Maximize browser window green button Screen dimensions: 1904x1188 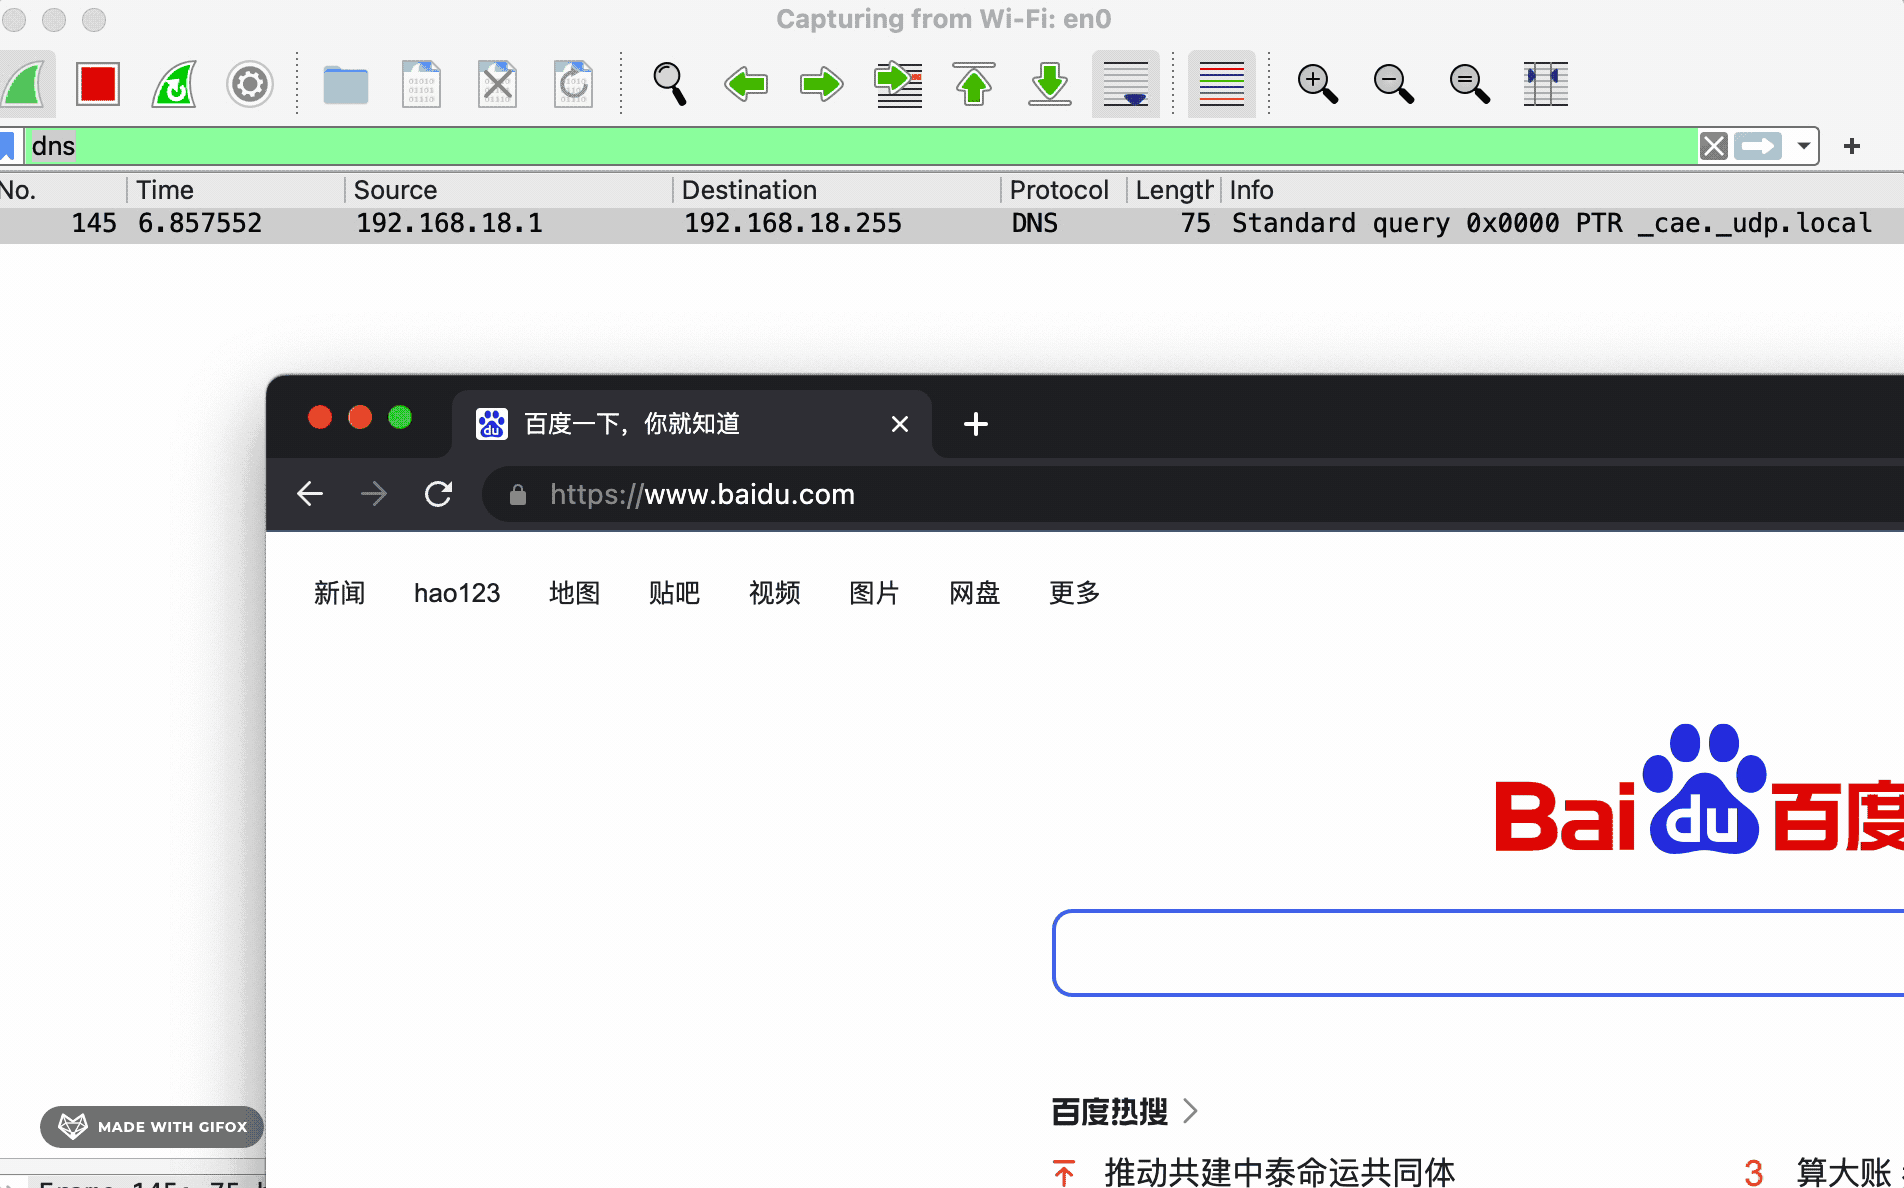click(400, 417)
